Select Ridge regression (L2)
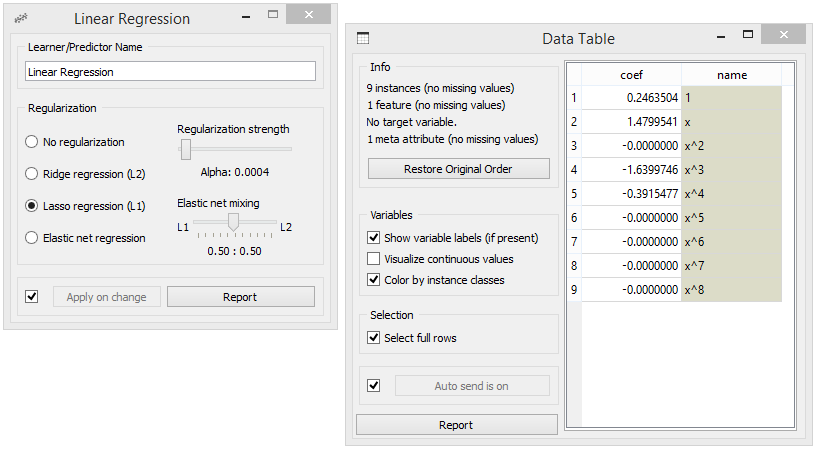816x449 pixels. [31, 174]
